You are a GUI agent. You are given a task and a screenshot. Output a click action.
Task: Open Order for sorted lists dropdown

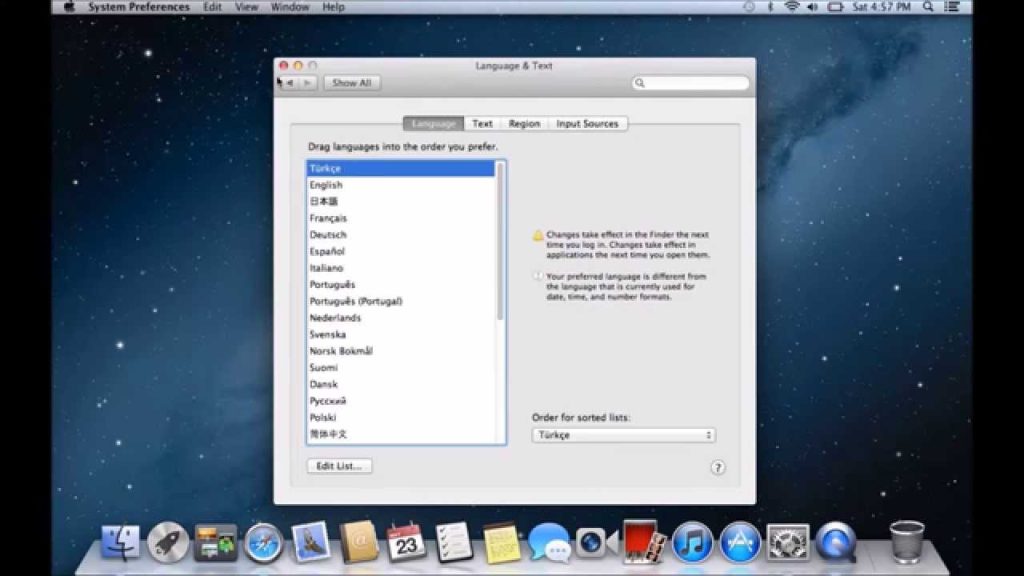623,435
